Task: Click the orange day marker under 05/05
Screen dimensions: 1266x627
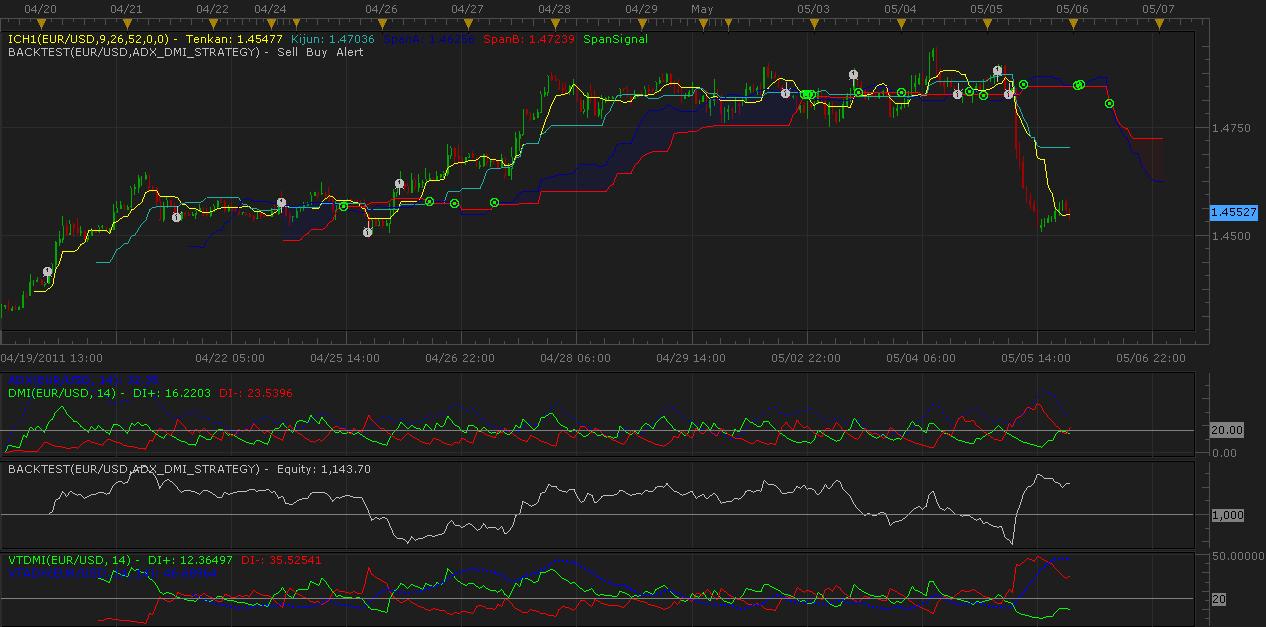Action: pos(987,22)
